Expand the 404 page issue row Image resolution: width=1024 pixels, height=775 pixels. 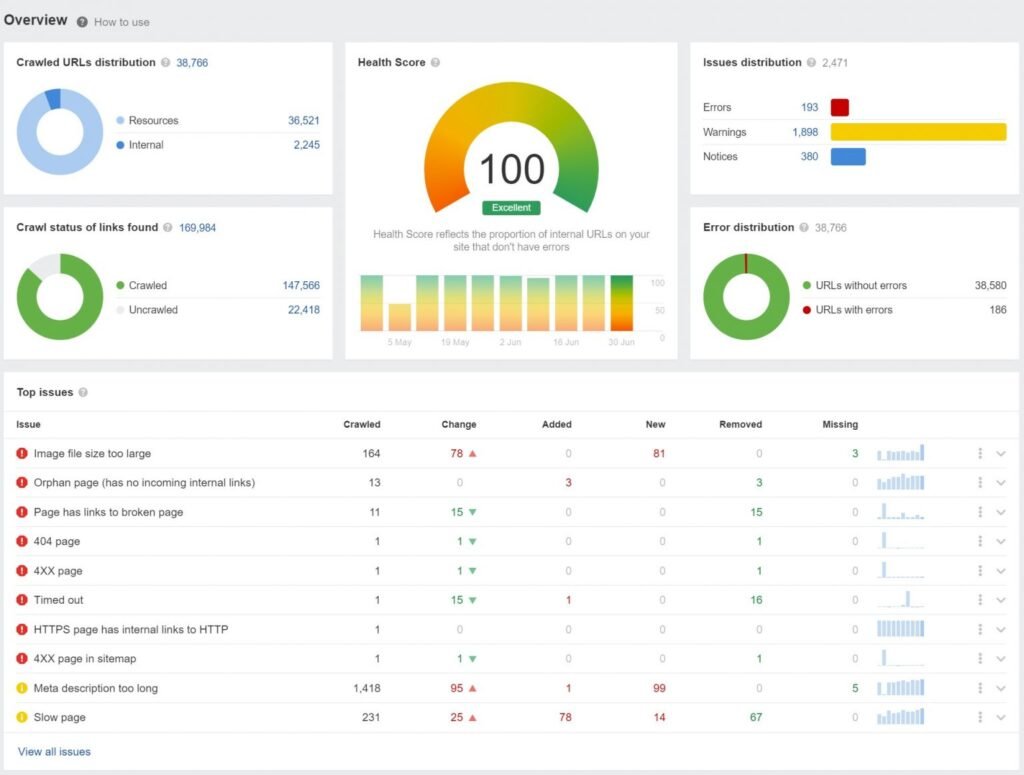[1000, 542]
